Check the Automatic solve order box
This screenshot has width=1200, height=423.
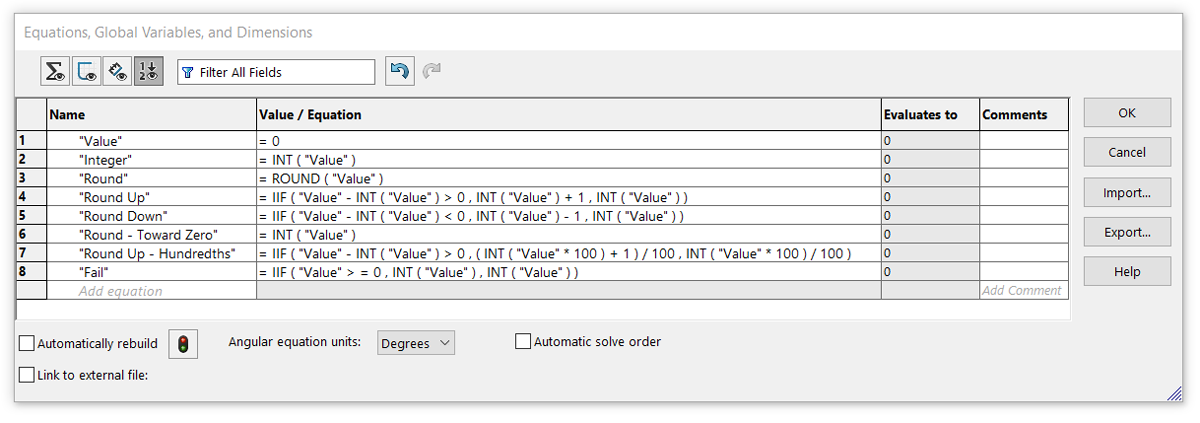(523, 342)
